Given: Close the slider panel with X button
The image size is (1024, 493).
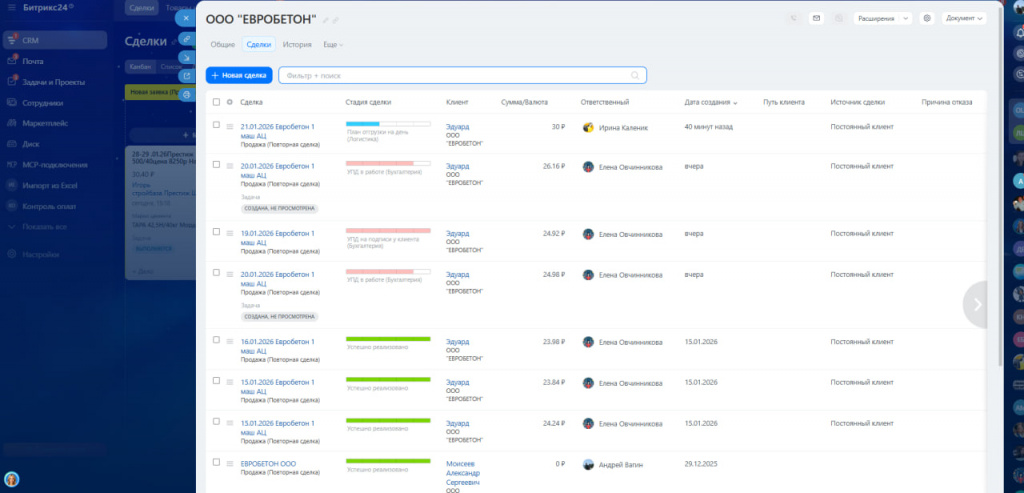Looking at the screenshot, I should 187,18.
